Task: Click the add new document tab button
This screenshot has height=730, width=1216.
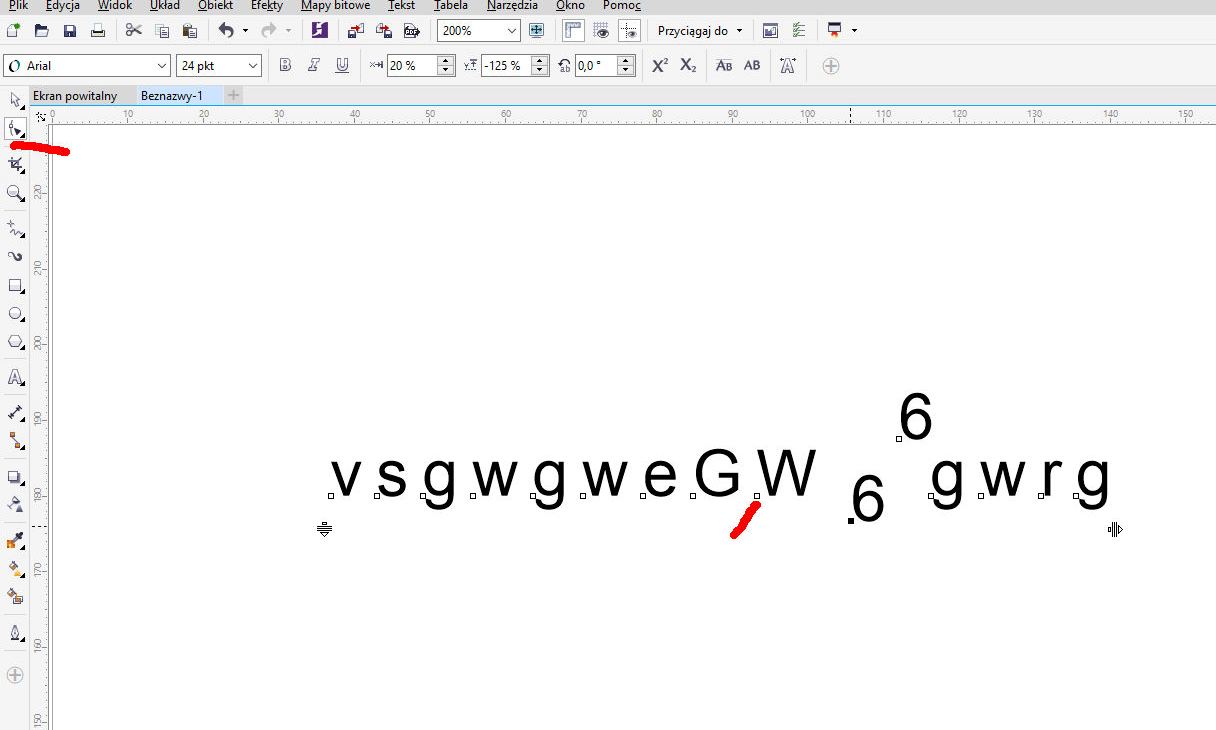Action: [234, 96]
